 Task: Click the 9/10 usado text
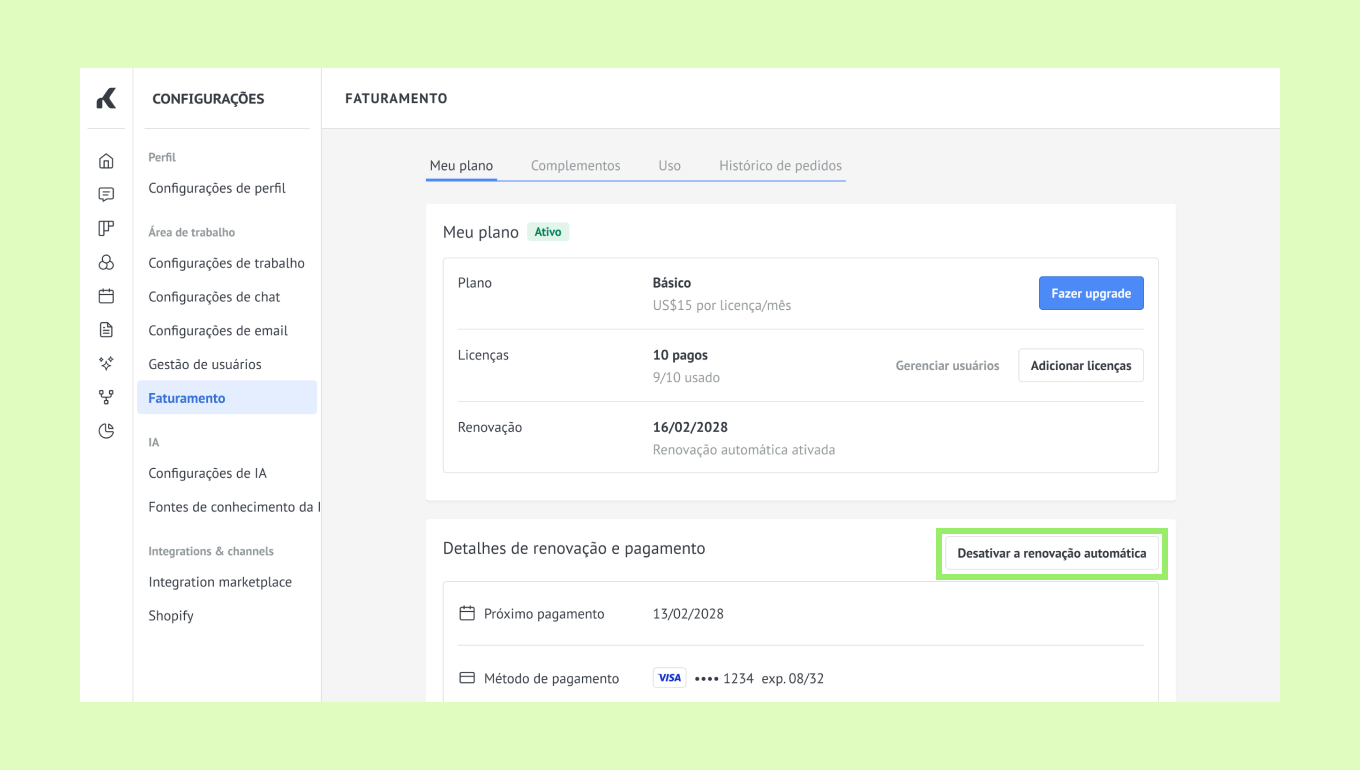click(x=686, y=377)
